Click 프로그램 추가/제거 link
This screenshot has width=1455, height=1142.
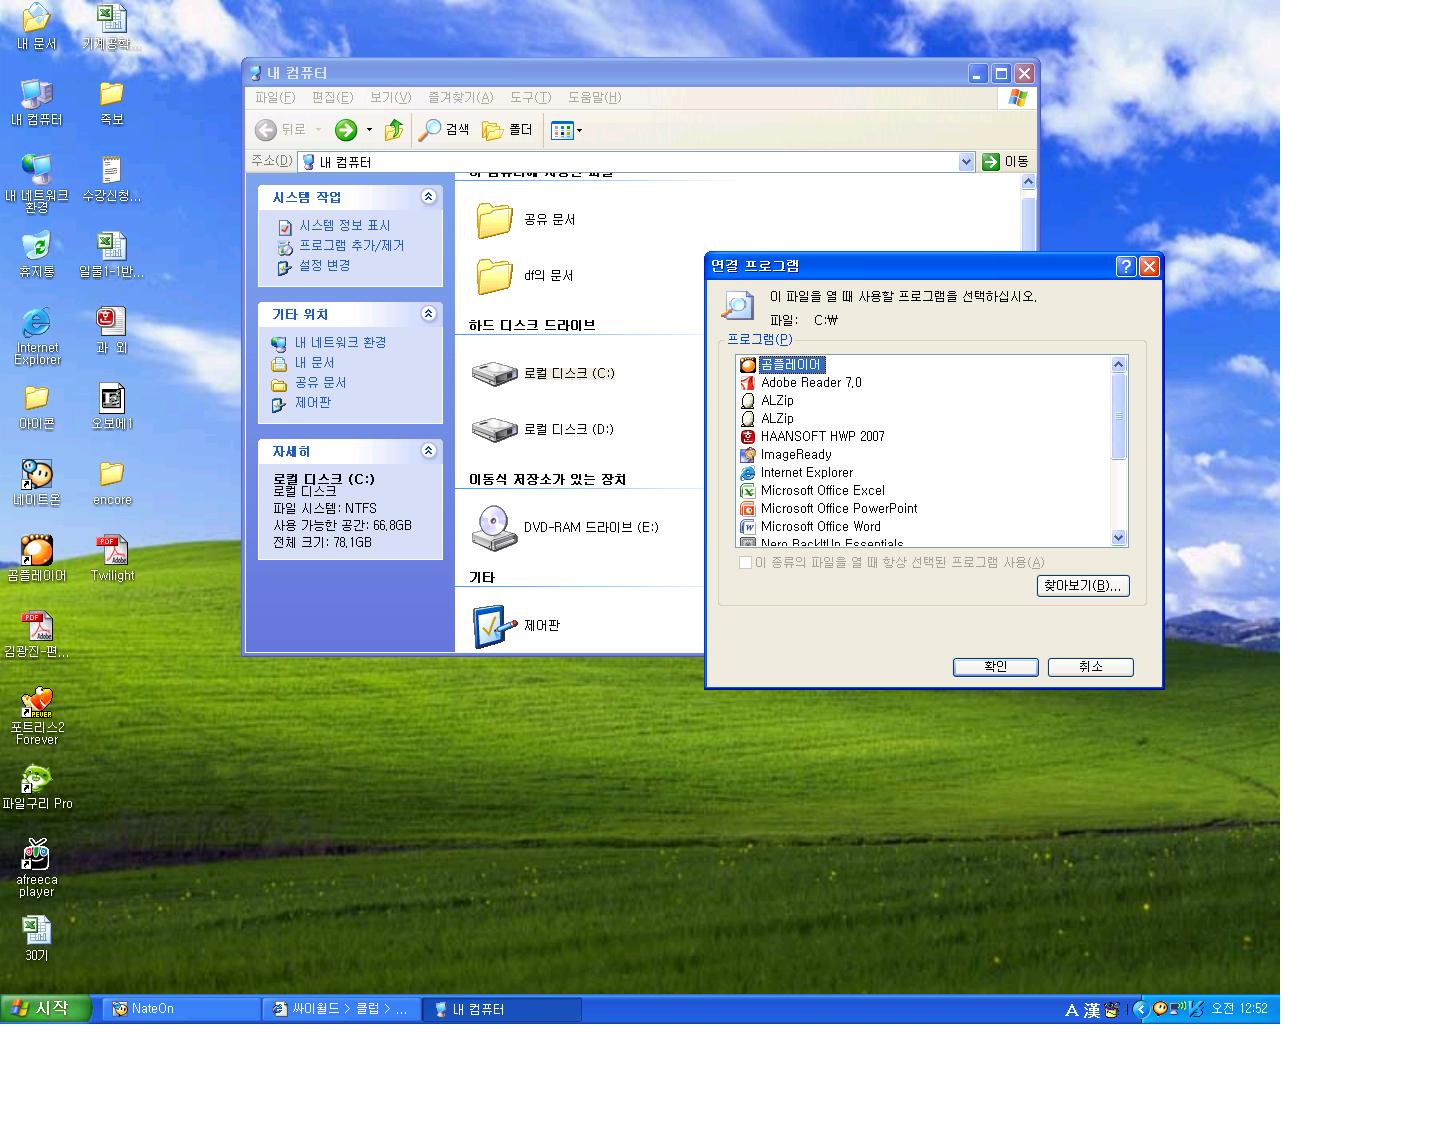click(x=351, y=246)
